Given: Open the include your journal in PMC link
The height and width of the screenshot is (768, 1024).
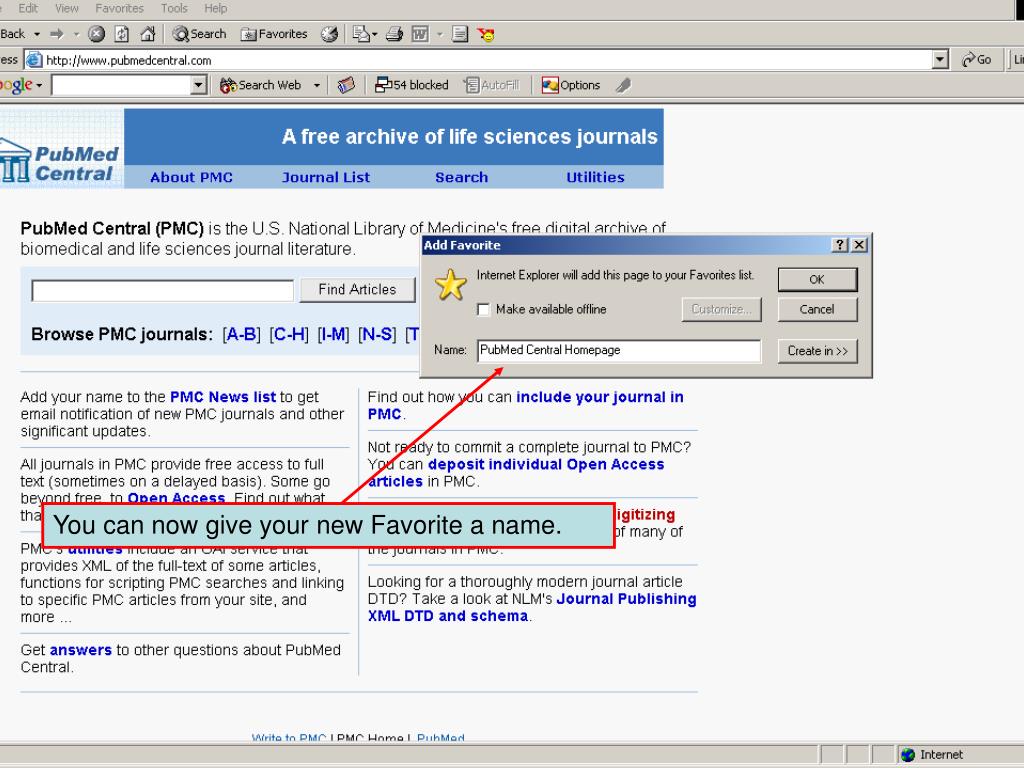Looking at the screenshot, I should (x=526, y=406).
